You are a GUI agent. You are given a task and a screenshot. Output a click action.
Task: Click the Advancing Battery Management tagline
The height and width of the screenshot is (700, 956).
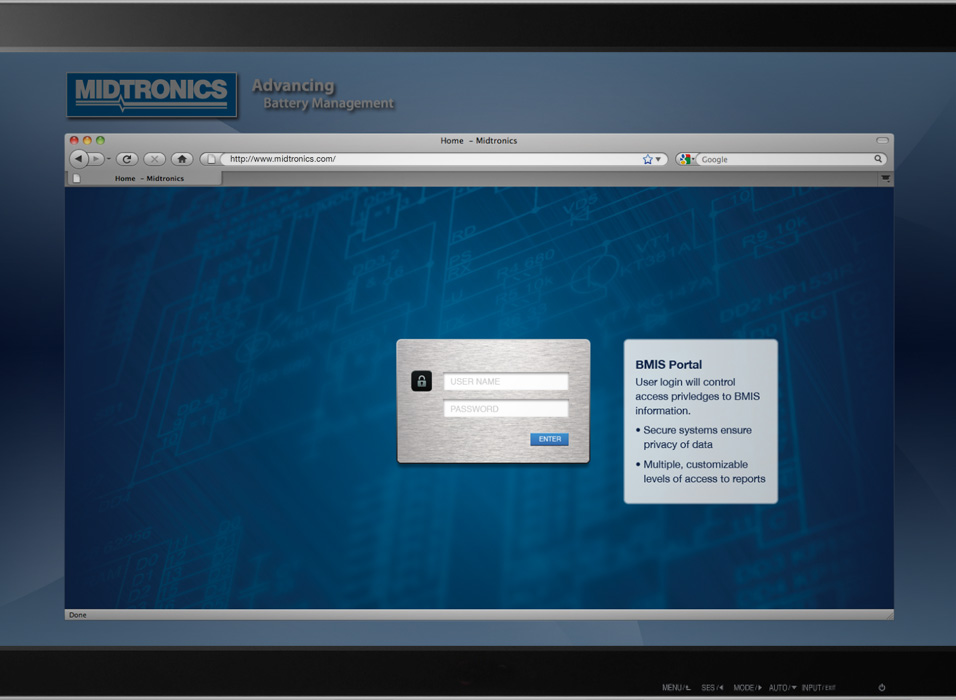[x=323, y=95]
